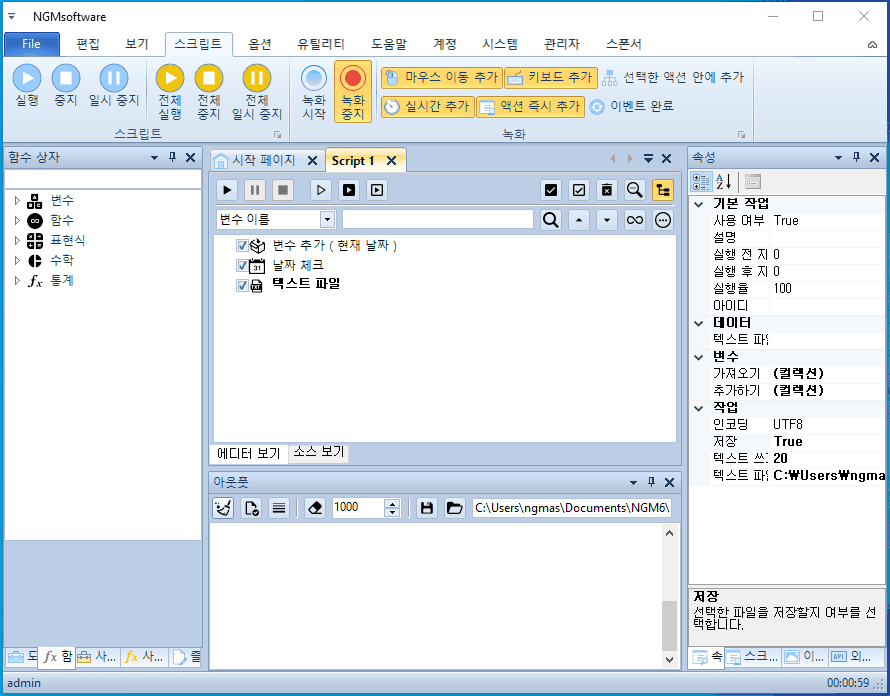This screenshot has width=890, height=696.
Task: Collapse 기본 작업 property group
Action: coord(699,204)
